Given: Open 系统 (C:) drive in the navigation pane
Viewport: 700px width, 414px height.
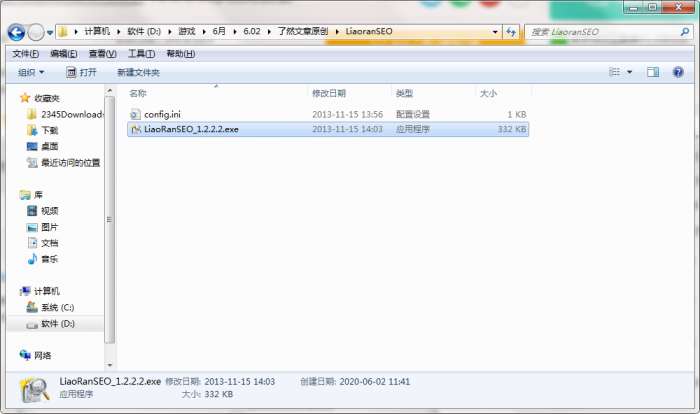Looking at the screenshot, I should [58, 307].
